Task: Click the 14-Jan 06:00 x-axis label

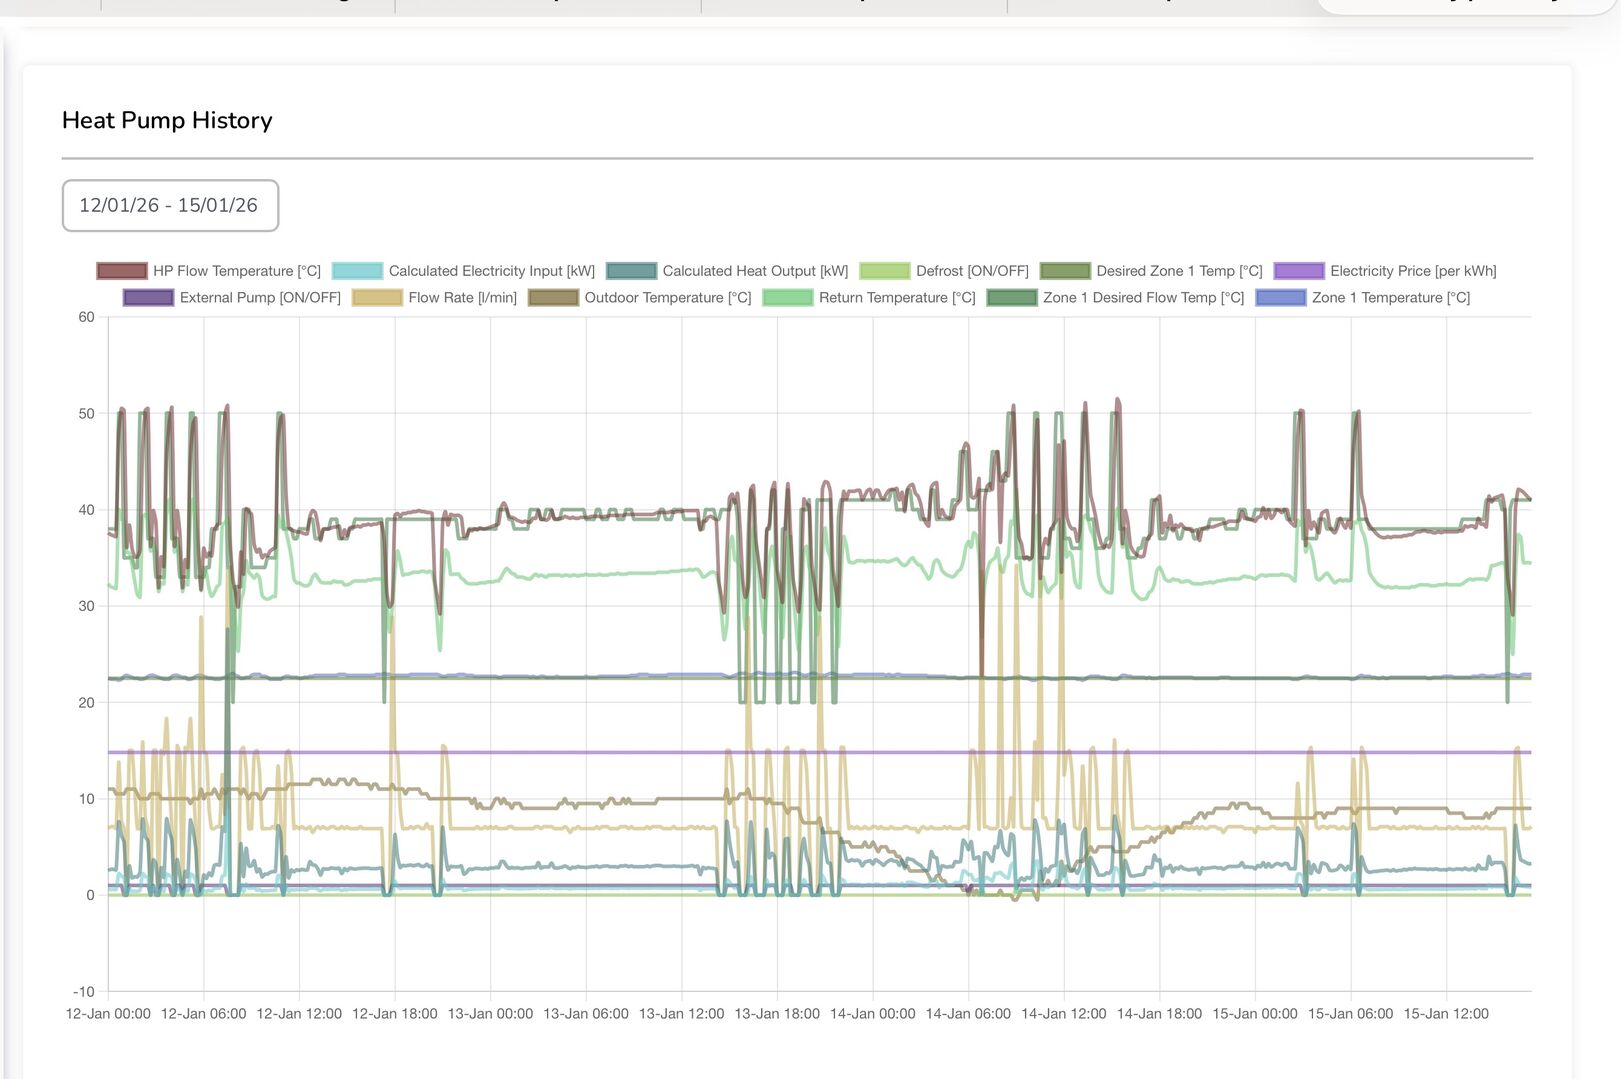Action: [968, 1014]
